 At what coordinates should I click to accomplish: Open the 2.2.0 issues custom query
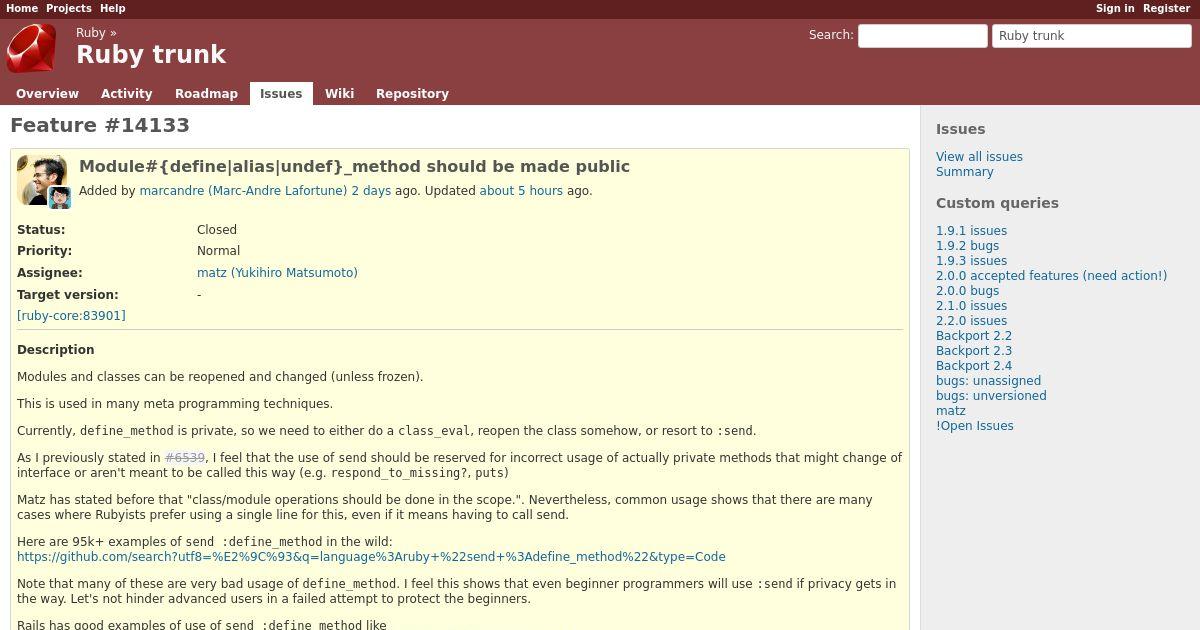point(971,320)
